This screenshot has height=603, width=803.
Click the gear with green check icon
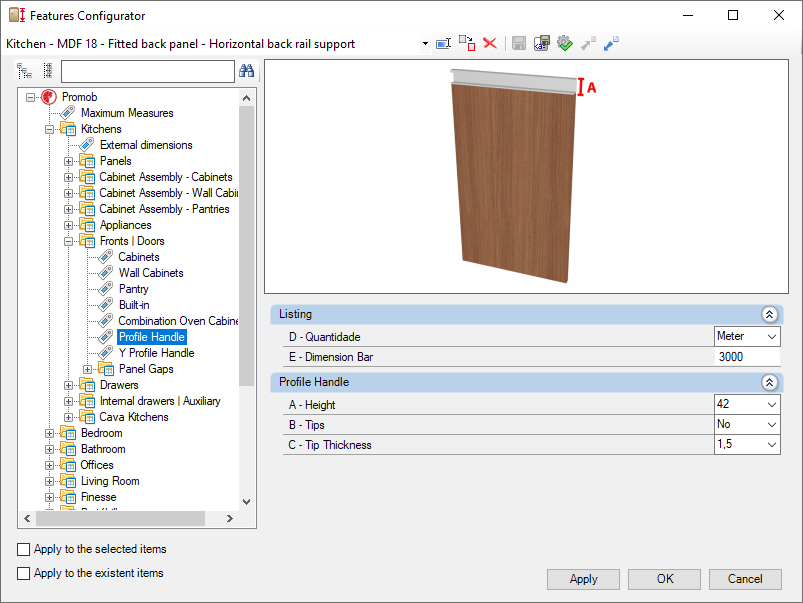point(564,43)
